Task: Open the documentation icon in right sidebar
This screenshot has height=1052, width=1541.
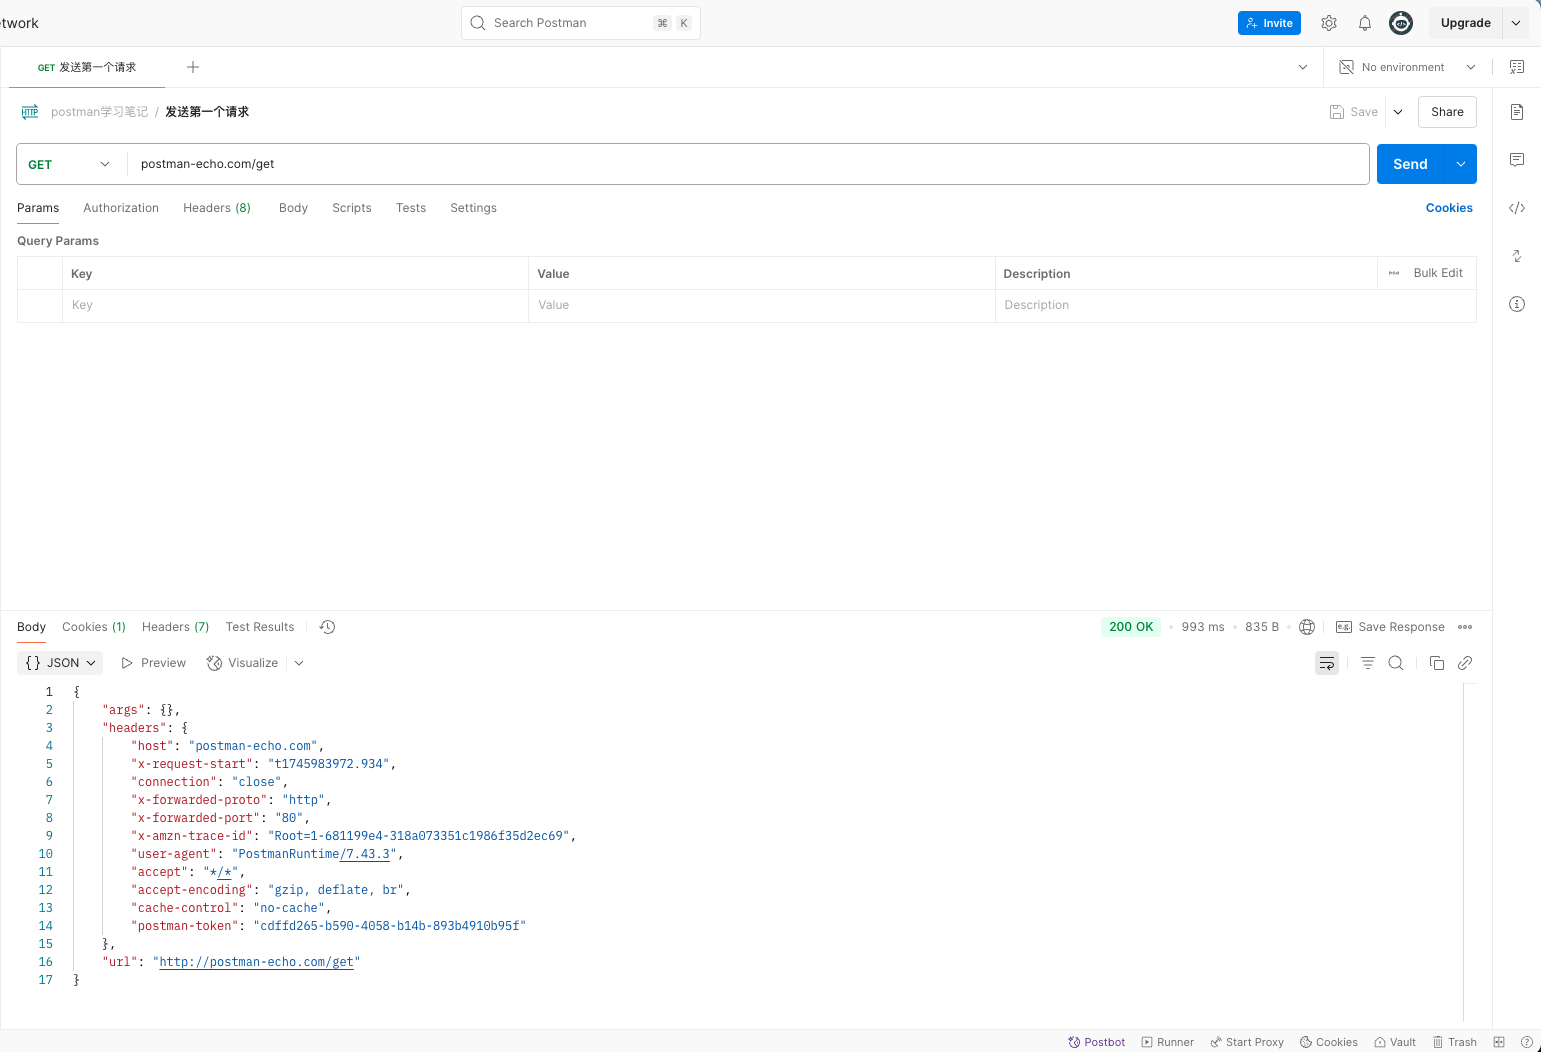Action: click(1516, 112)
